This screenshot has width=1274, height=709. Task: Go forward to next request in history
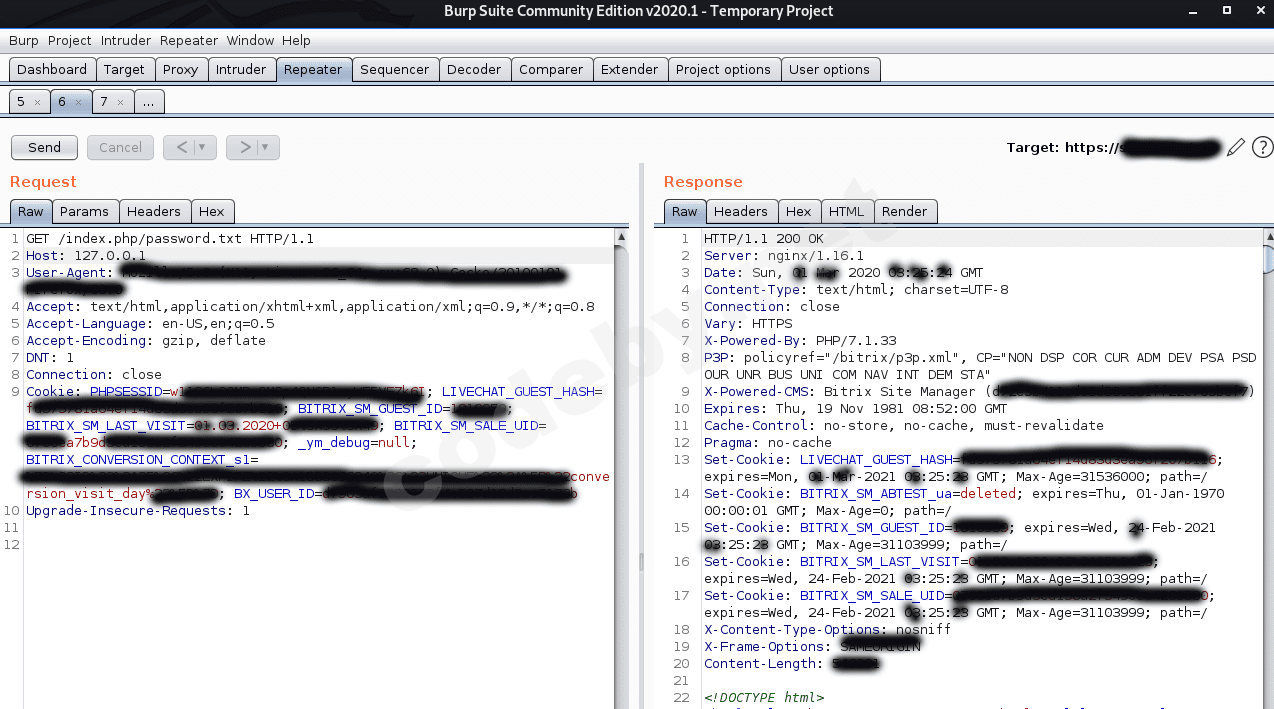point(244,147)
